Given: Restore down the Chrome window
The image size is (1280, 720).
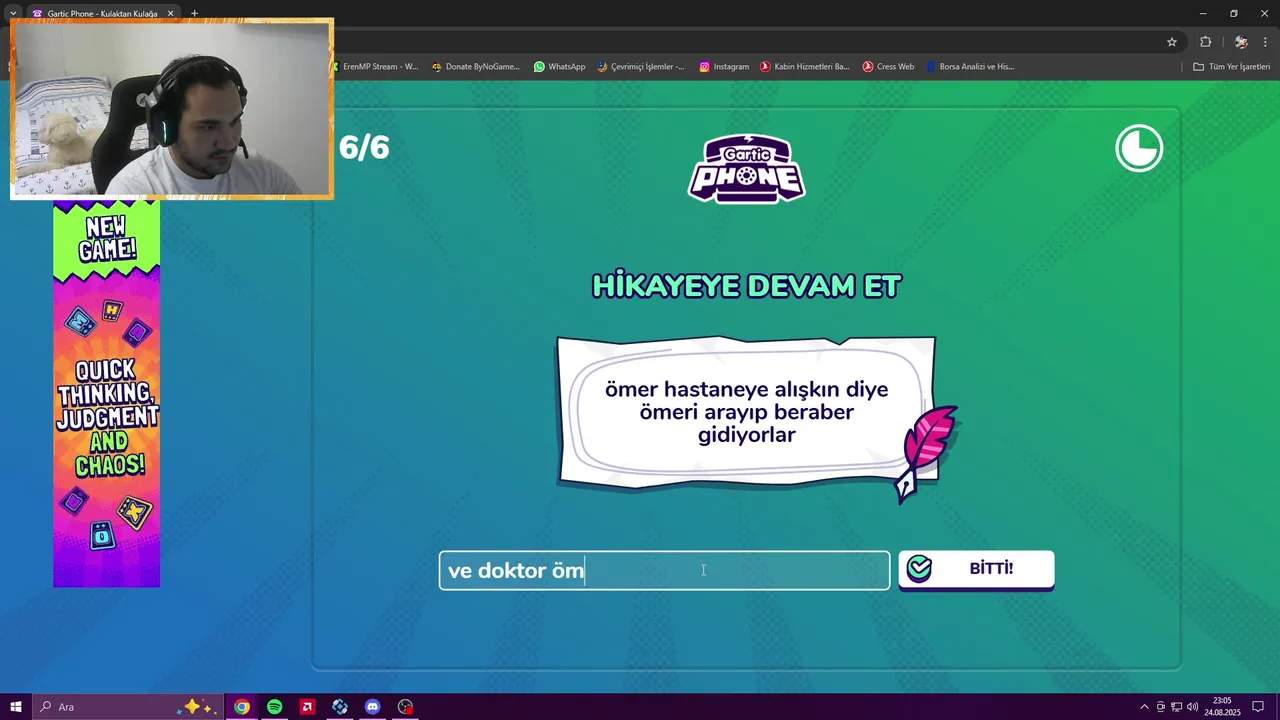Looking at the screenshot, I should [1233, 13].
